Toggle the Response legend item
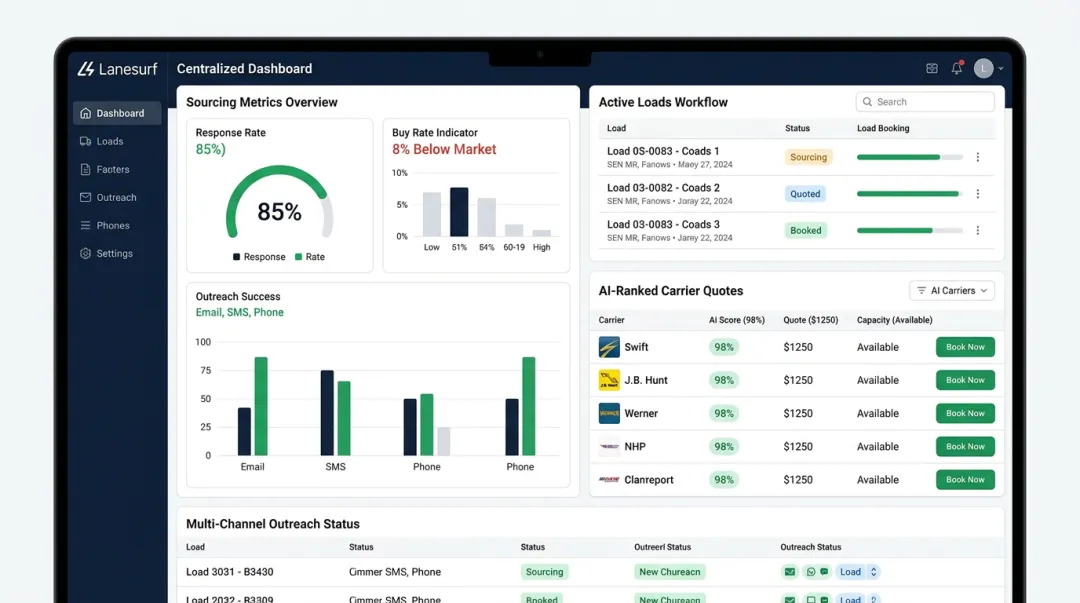 [x=259, y=257]
